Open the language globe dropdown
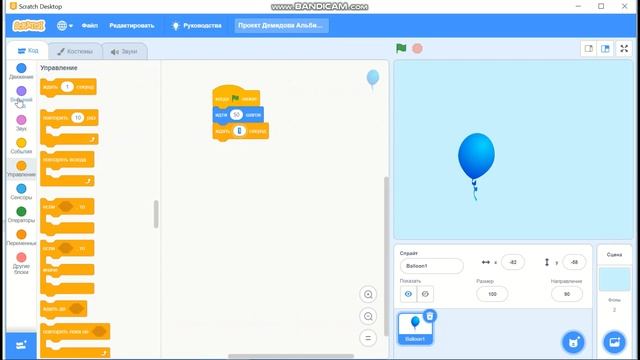Image resolution: width=640 pixels, height=360 pixels. point(64,26)
